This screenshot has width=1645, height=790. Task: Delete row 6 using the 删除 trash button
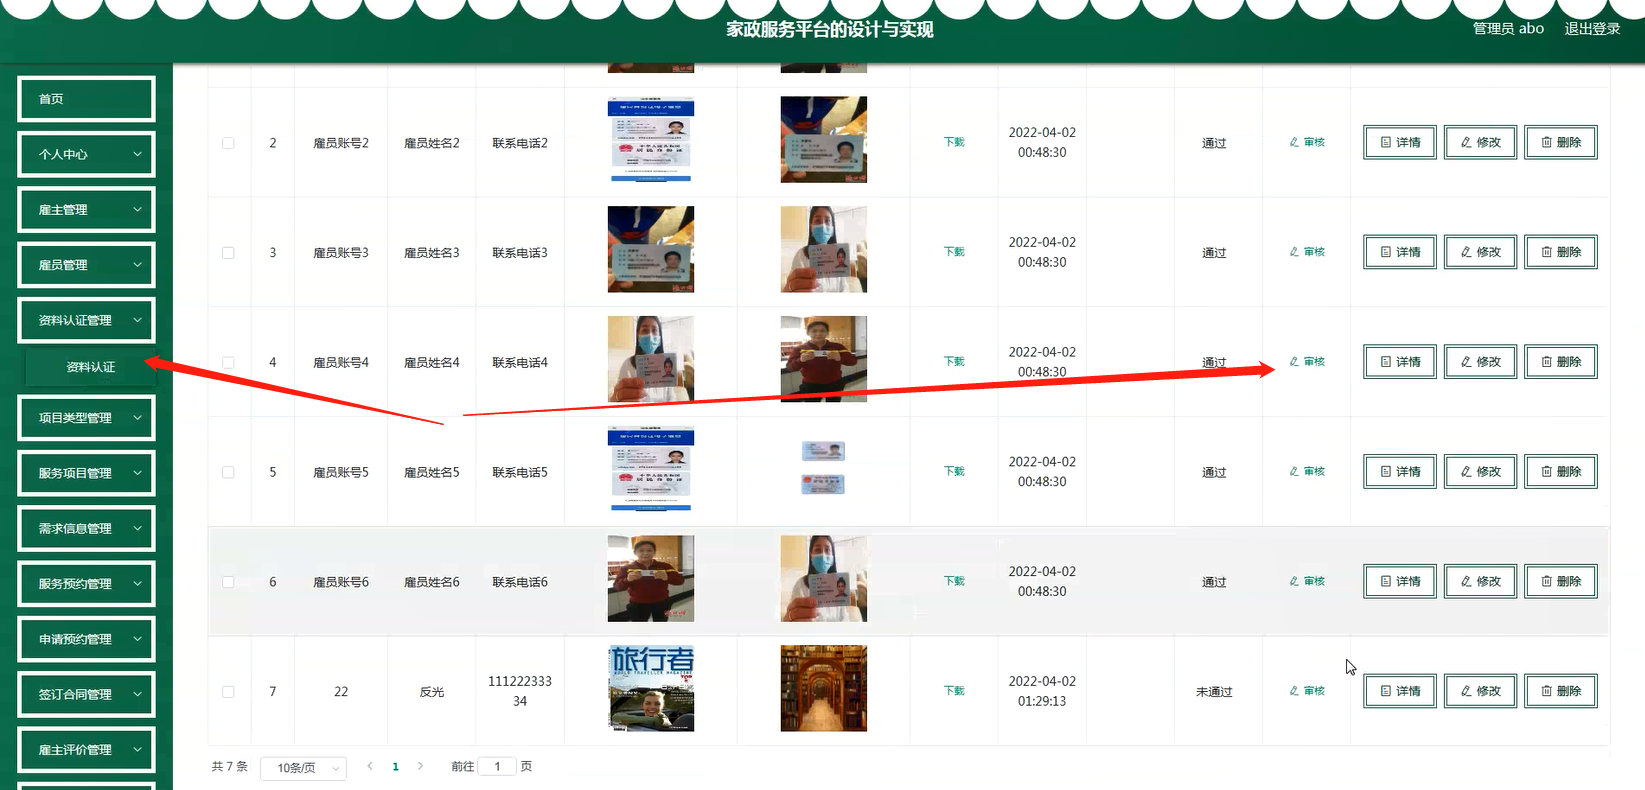coord(1560,582)
